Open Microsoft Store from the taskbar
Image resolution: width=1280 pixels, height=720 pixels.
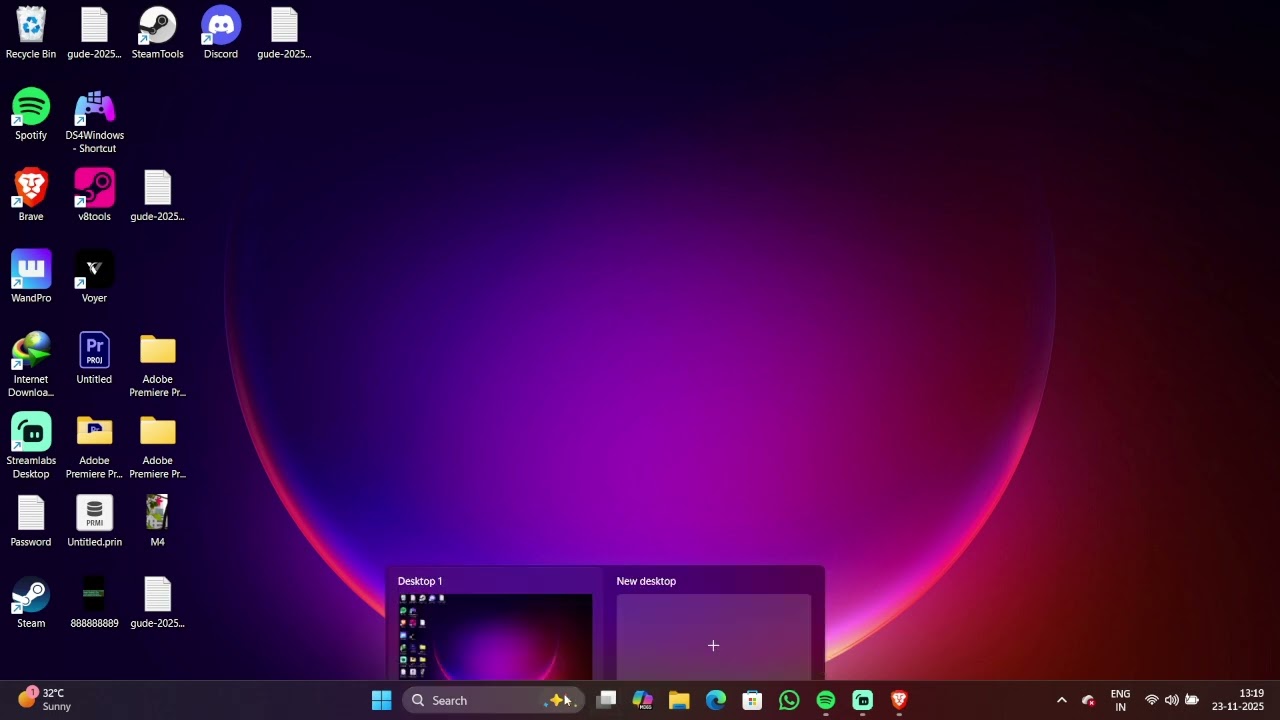pos(752,700)
